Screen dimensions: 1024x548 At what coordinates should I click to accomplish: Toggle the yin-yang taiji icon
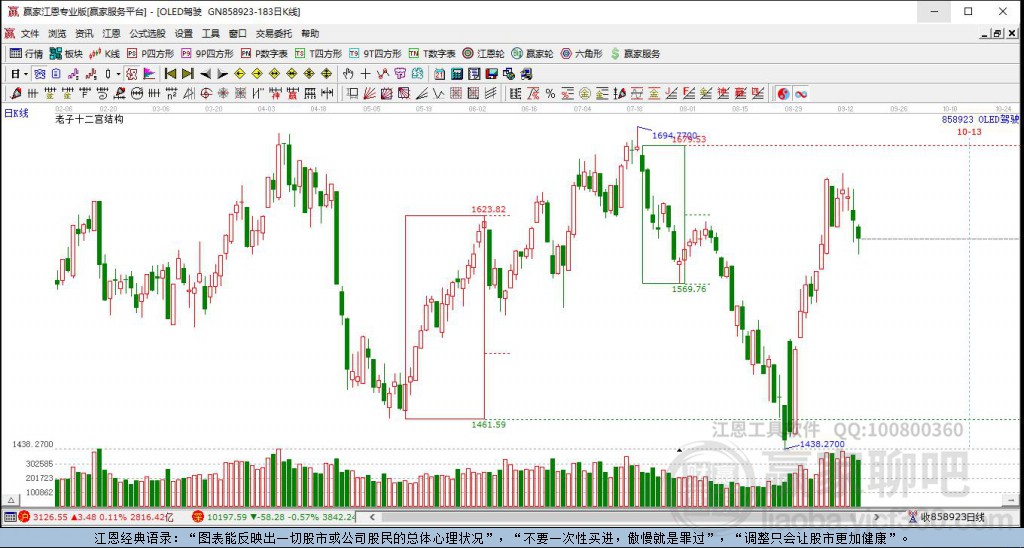(783, 93)
